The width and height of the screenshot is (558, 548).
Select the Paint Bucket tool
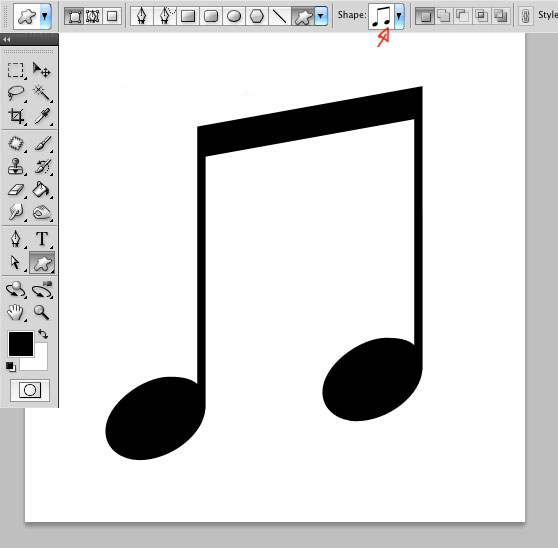pos(42,190)
